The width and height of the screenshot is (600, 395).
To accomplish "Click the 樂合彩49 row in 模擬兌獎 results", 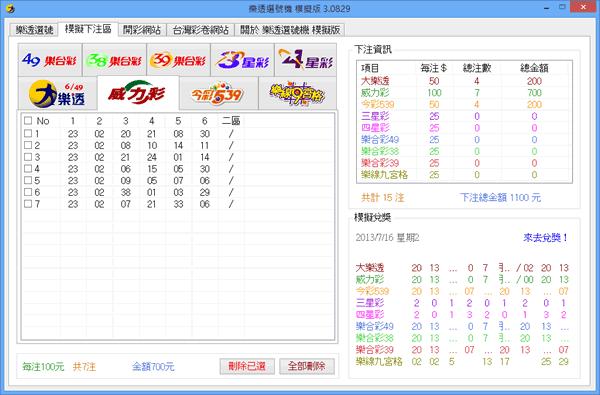I will [x=462, y=326].
